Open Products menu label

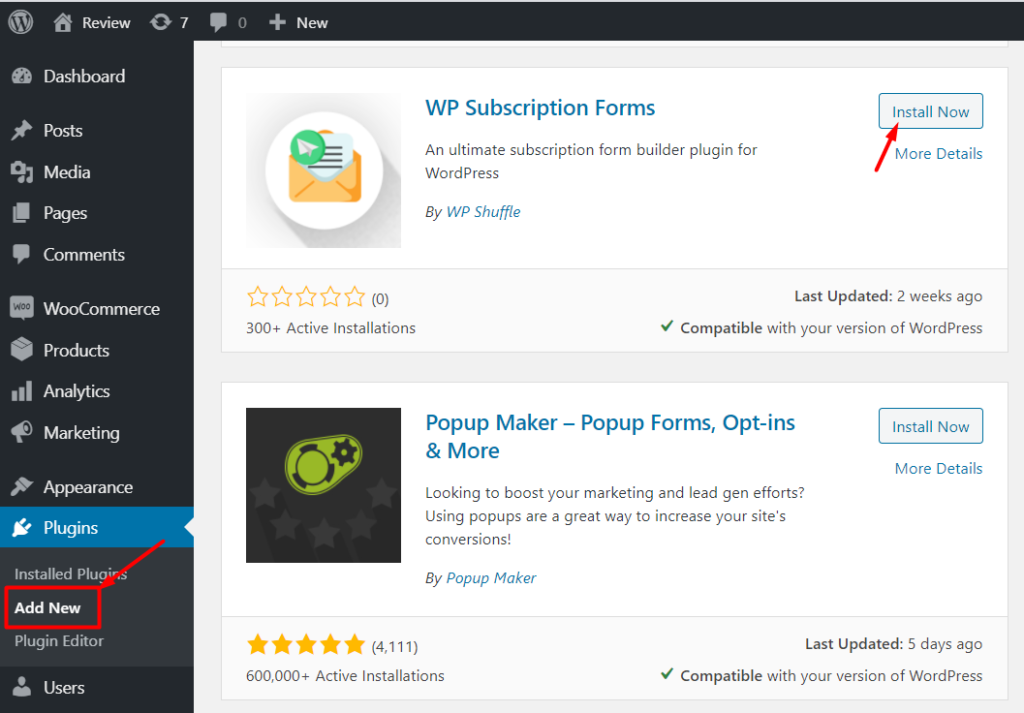76,351
